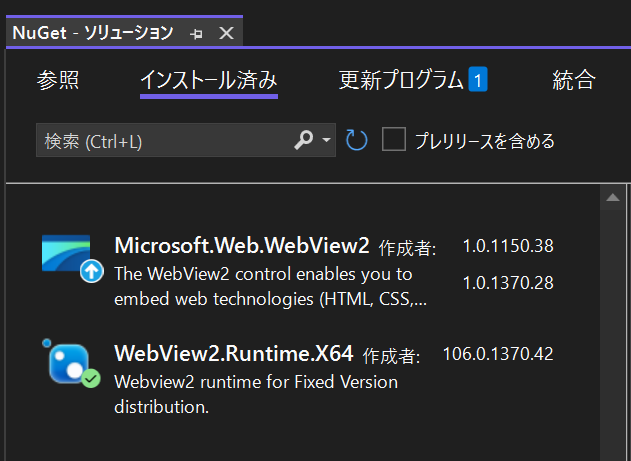This screenshot has width=631, height=461.
Task: Click the magnifier search icon
Action: pos(304,140)
